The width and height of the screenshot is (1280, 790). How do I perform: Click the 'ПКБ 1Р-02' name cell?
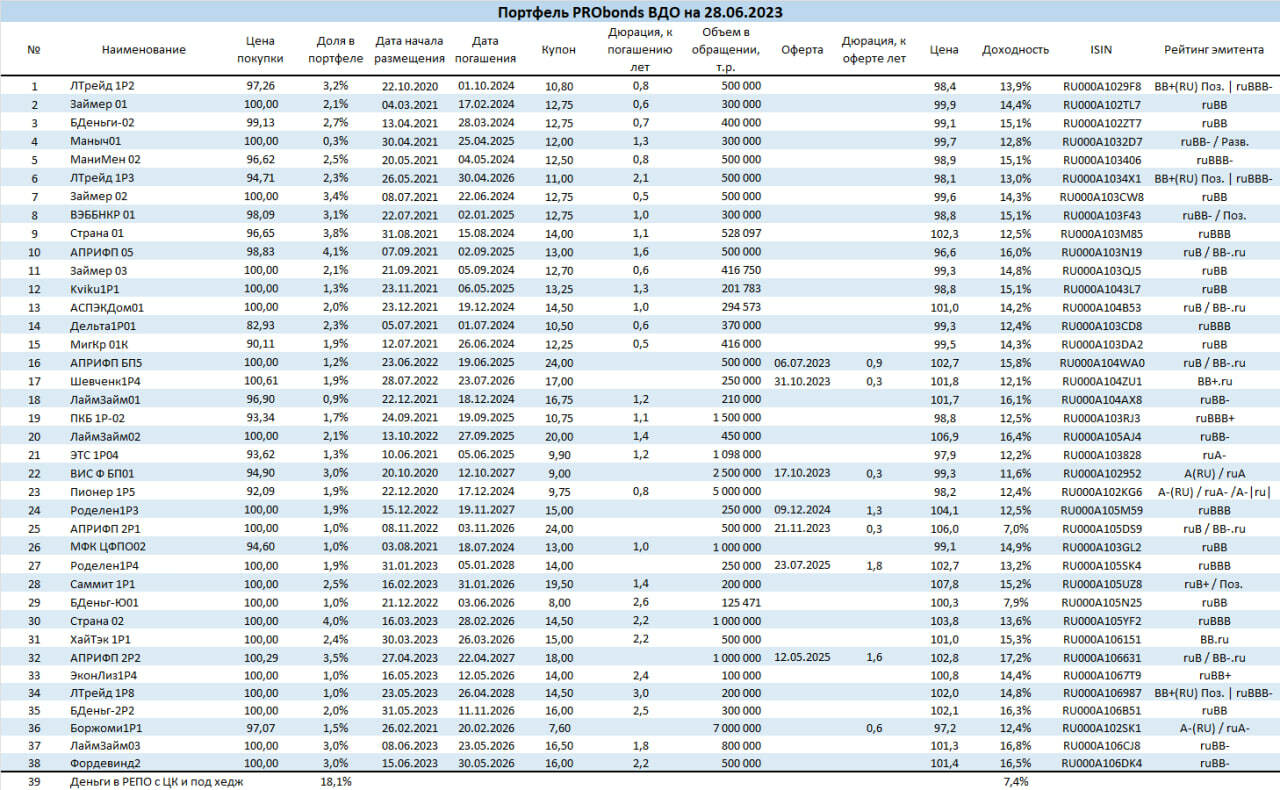tap(98, 418)
